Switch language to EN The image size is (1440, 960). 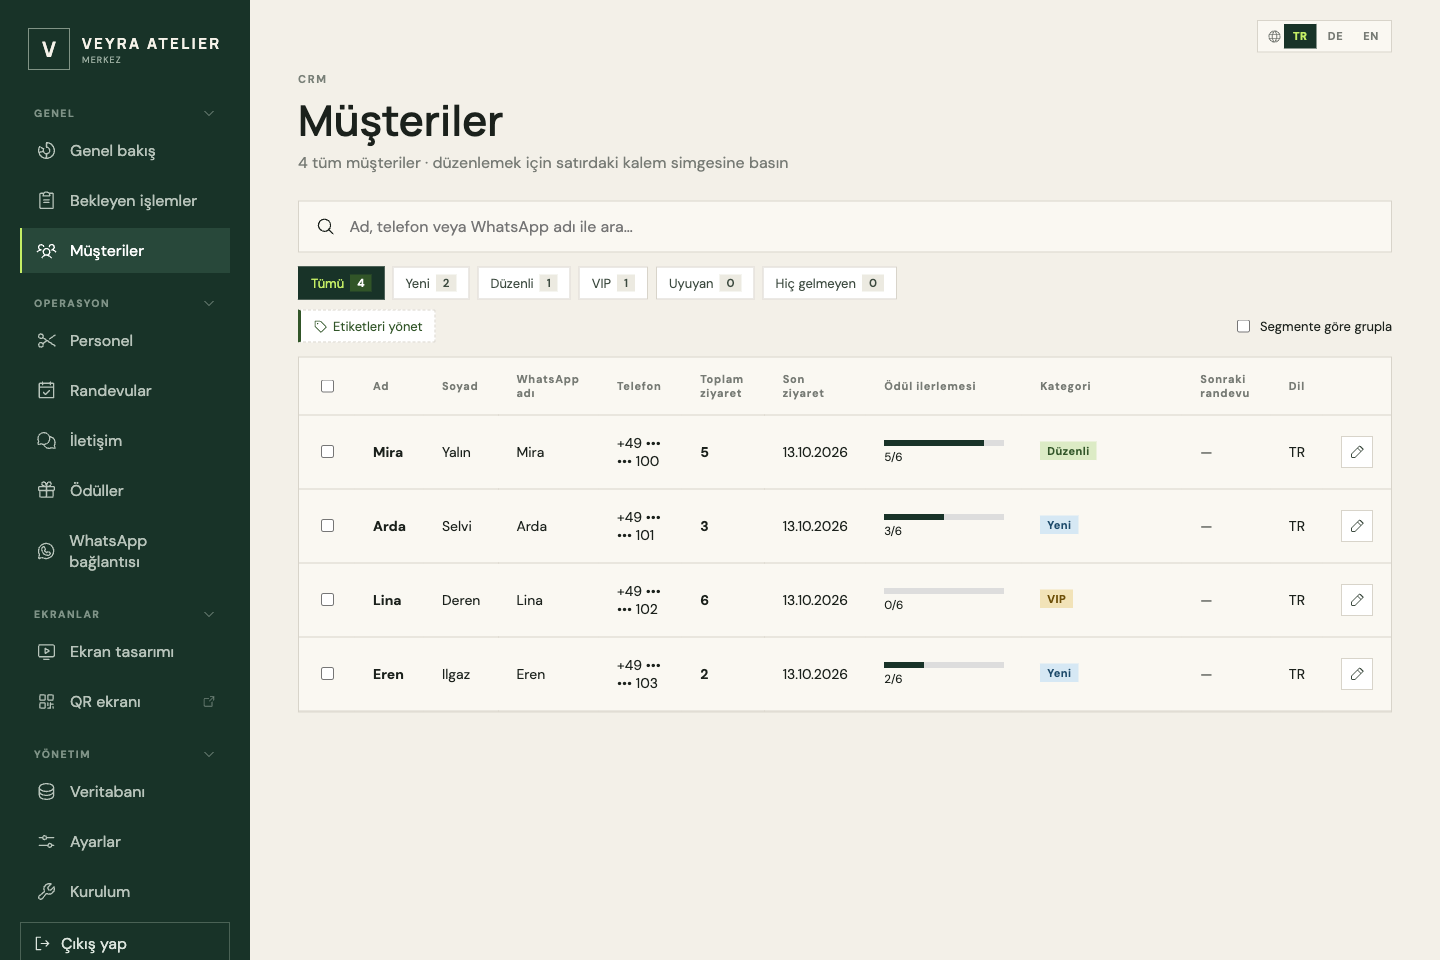[1371, 36]
